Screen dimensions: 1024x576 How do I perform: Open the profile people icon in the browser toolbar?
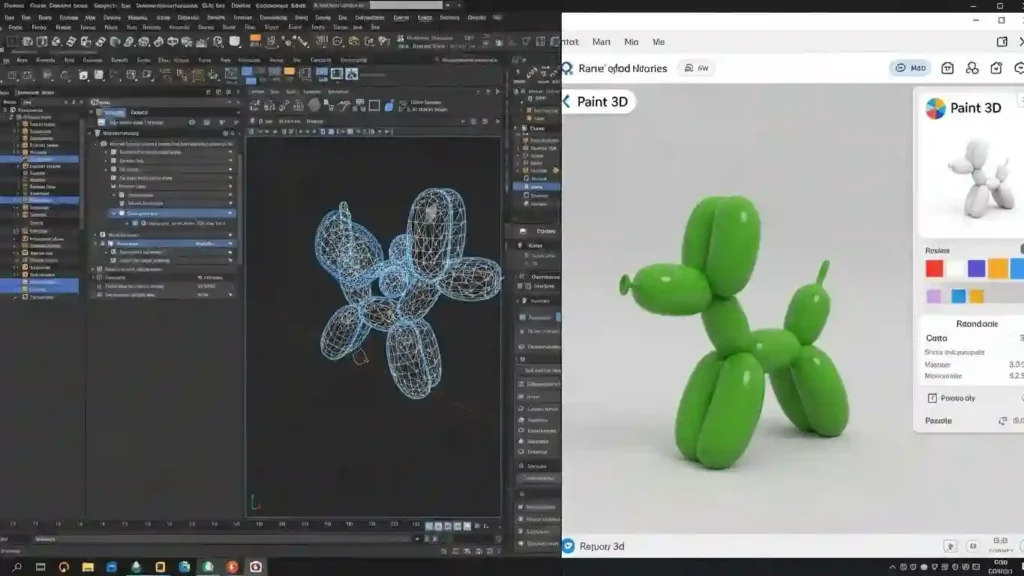point(973,69)
